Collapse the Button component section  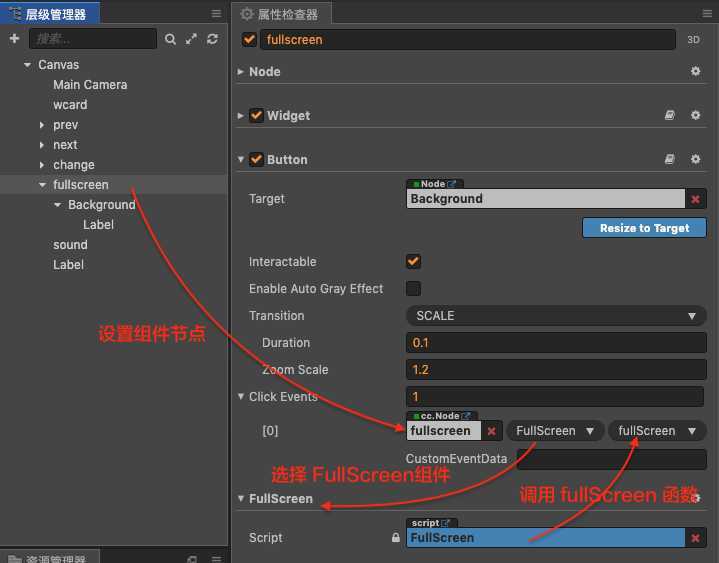[x=240, y=159]
